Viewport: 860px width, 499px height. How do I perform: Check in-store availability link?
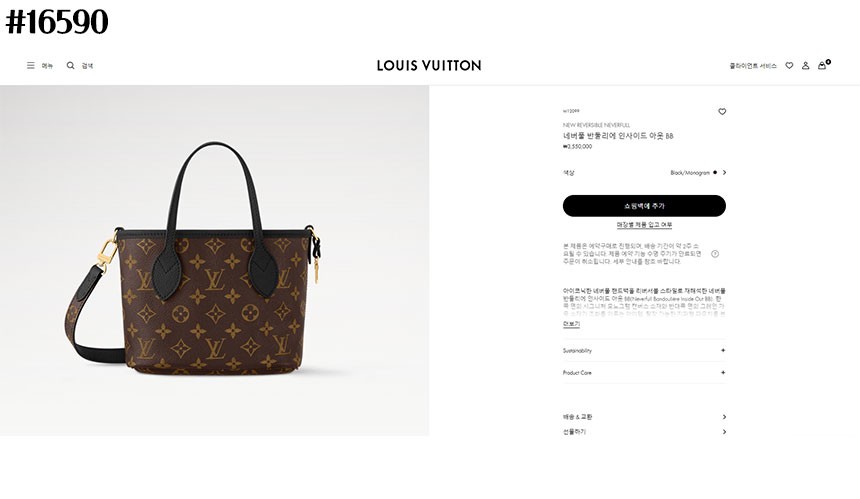click(644, 225)
